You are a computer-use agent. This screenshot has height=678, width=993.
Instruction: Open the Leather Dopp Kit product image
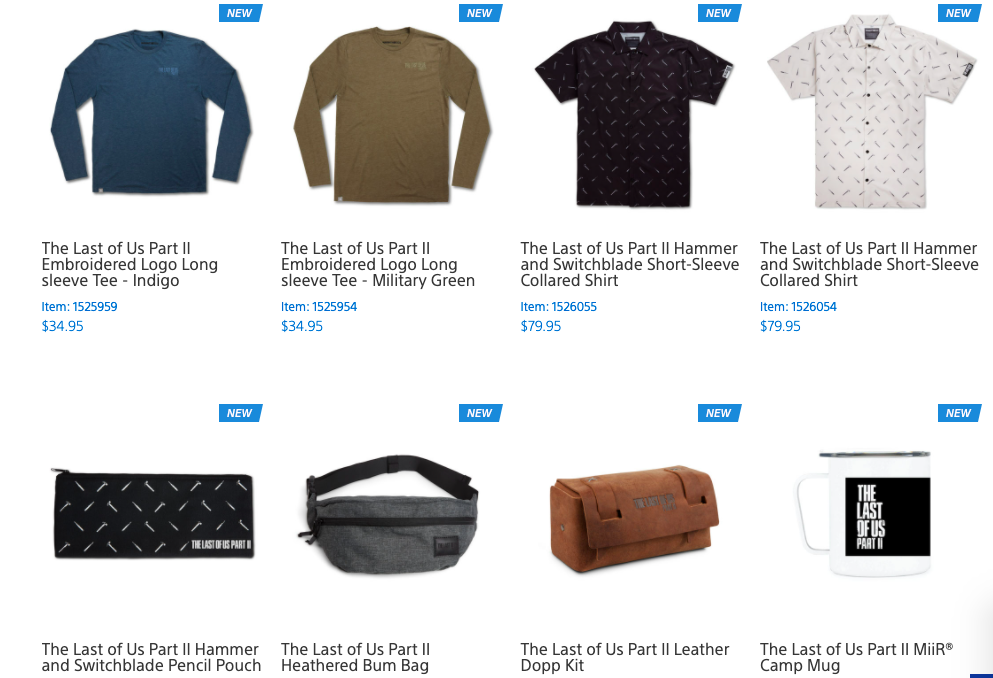tap(634, 519)
